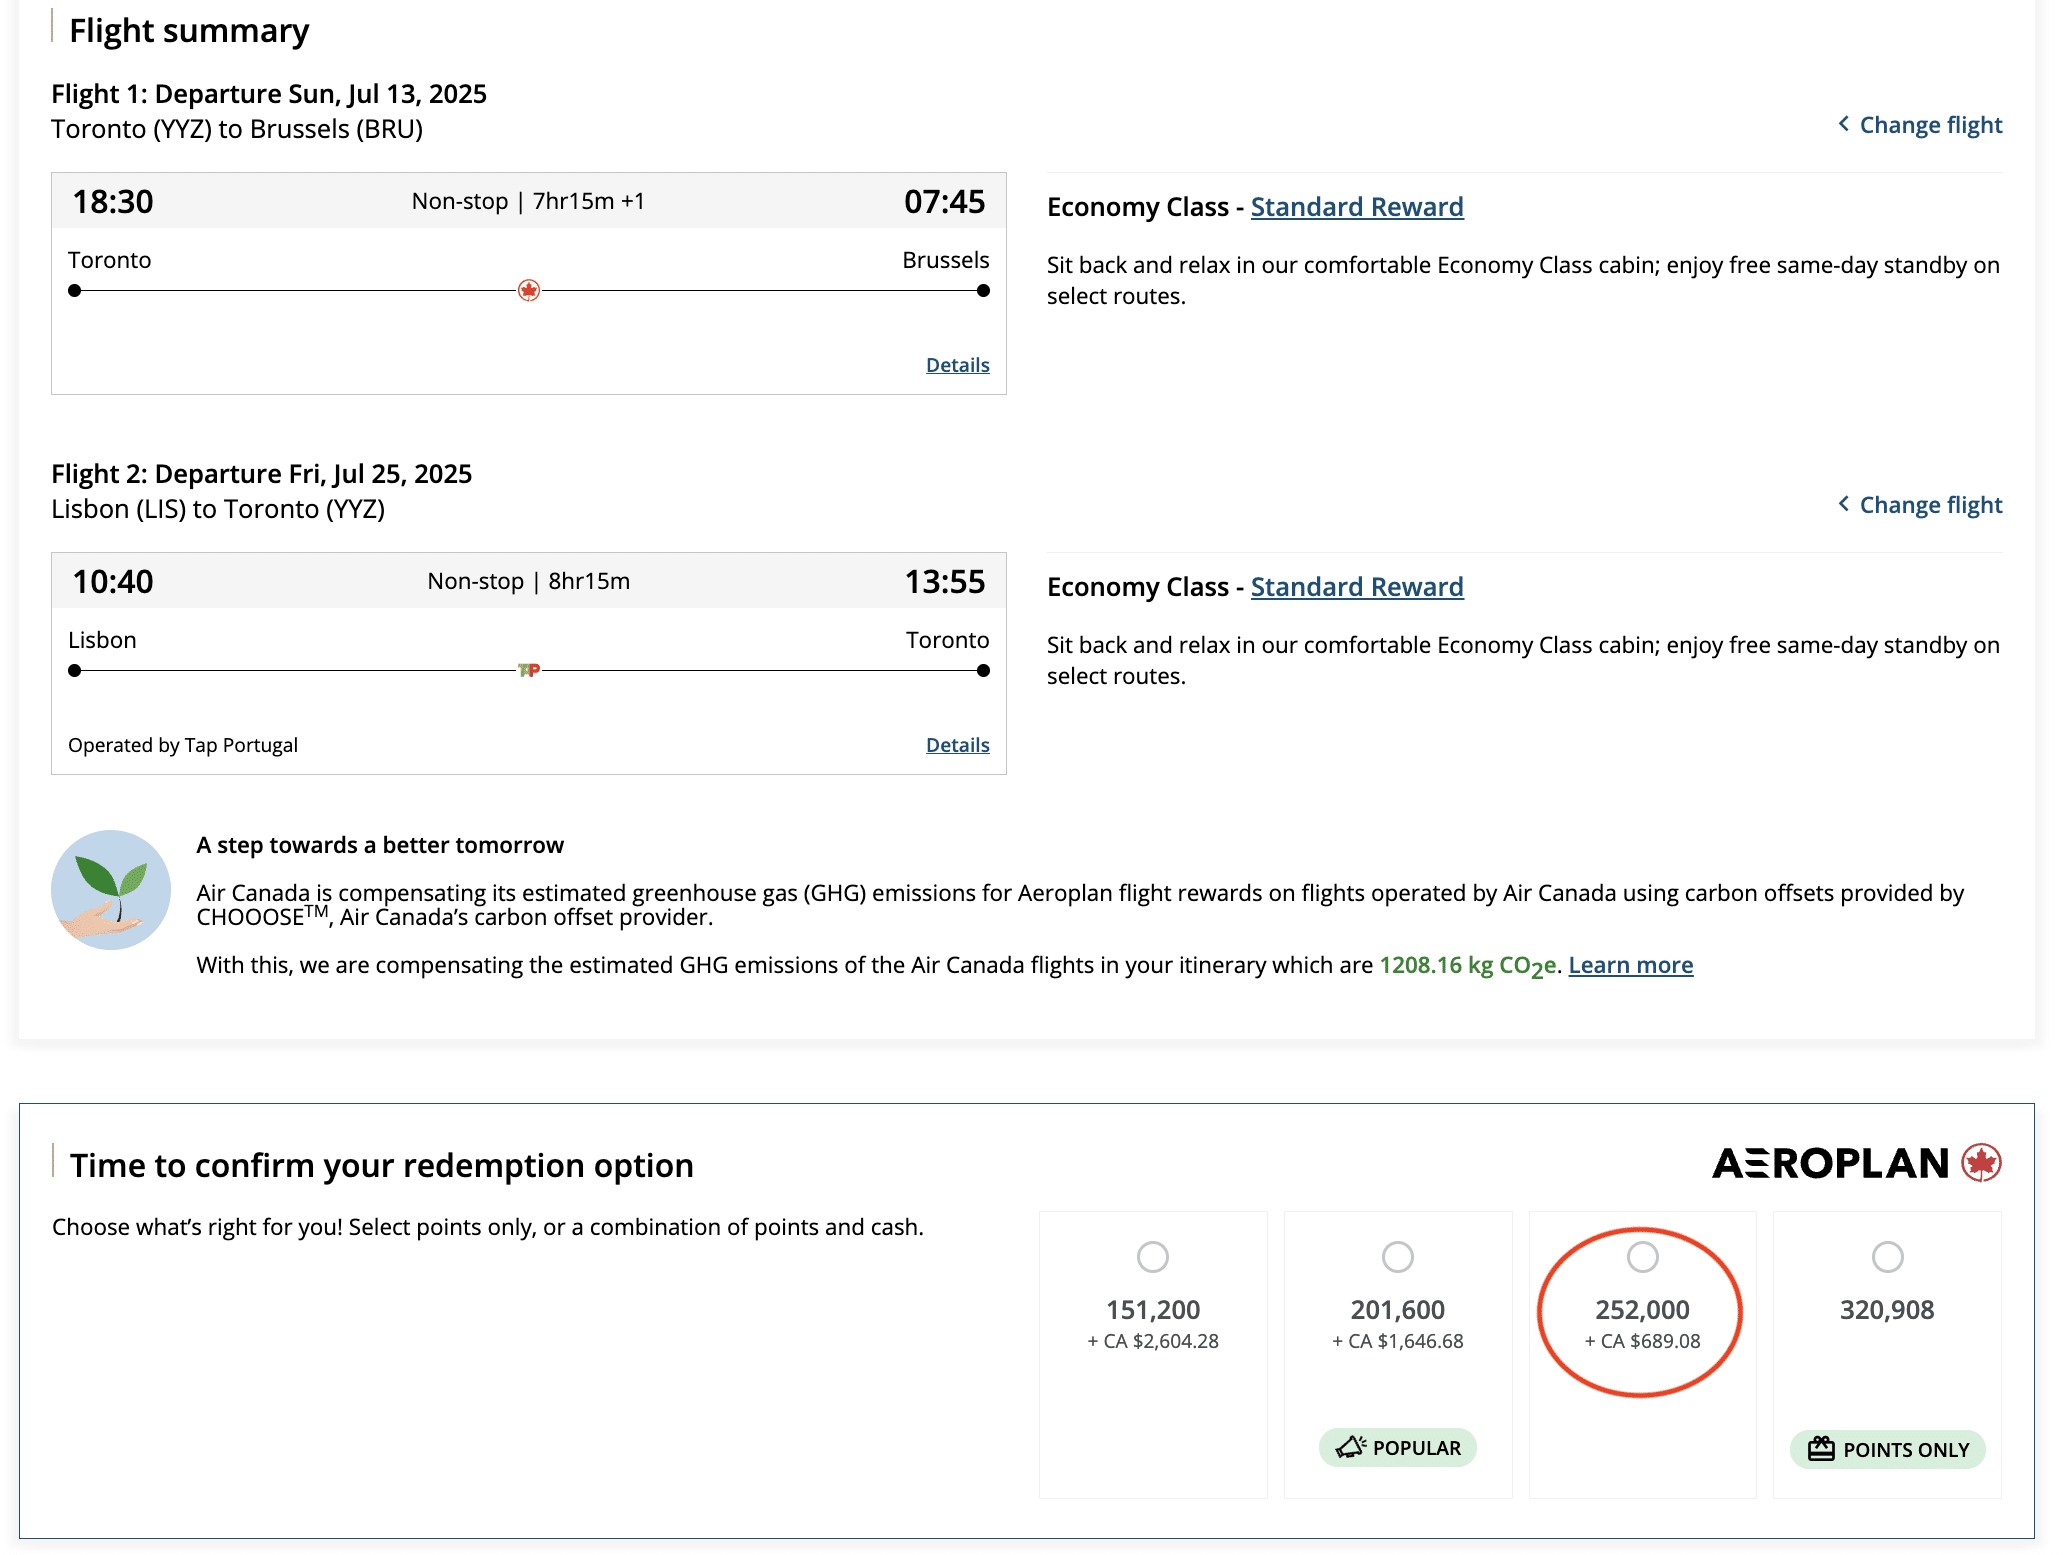Follow the Learn more carbon offset link
This screenshot has height=1555, width=2063.
(x=1630, y=965)
